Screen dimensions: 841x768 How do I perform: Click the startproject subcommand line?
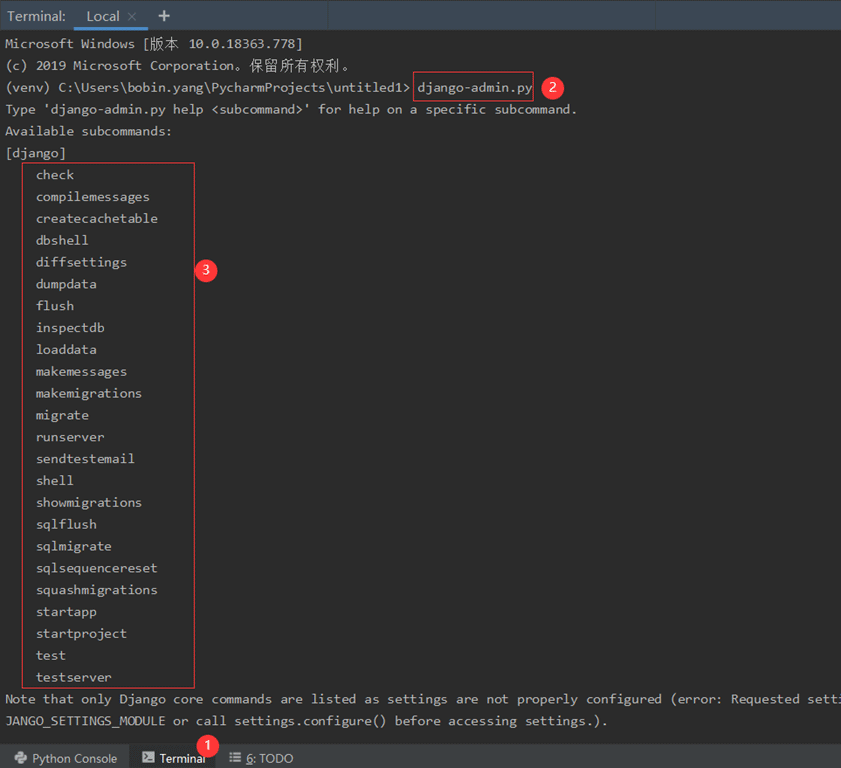coord(81,633)
